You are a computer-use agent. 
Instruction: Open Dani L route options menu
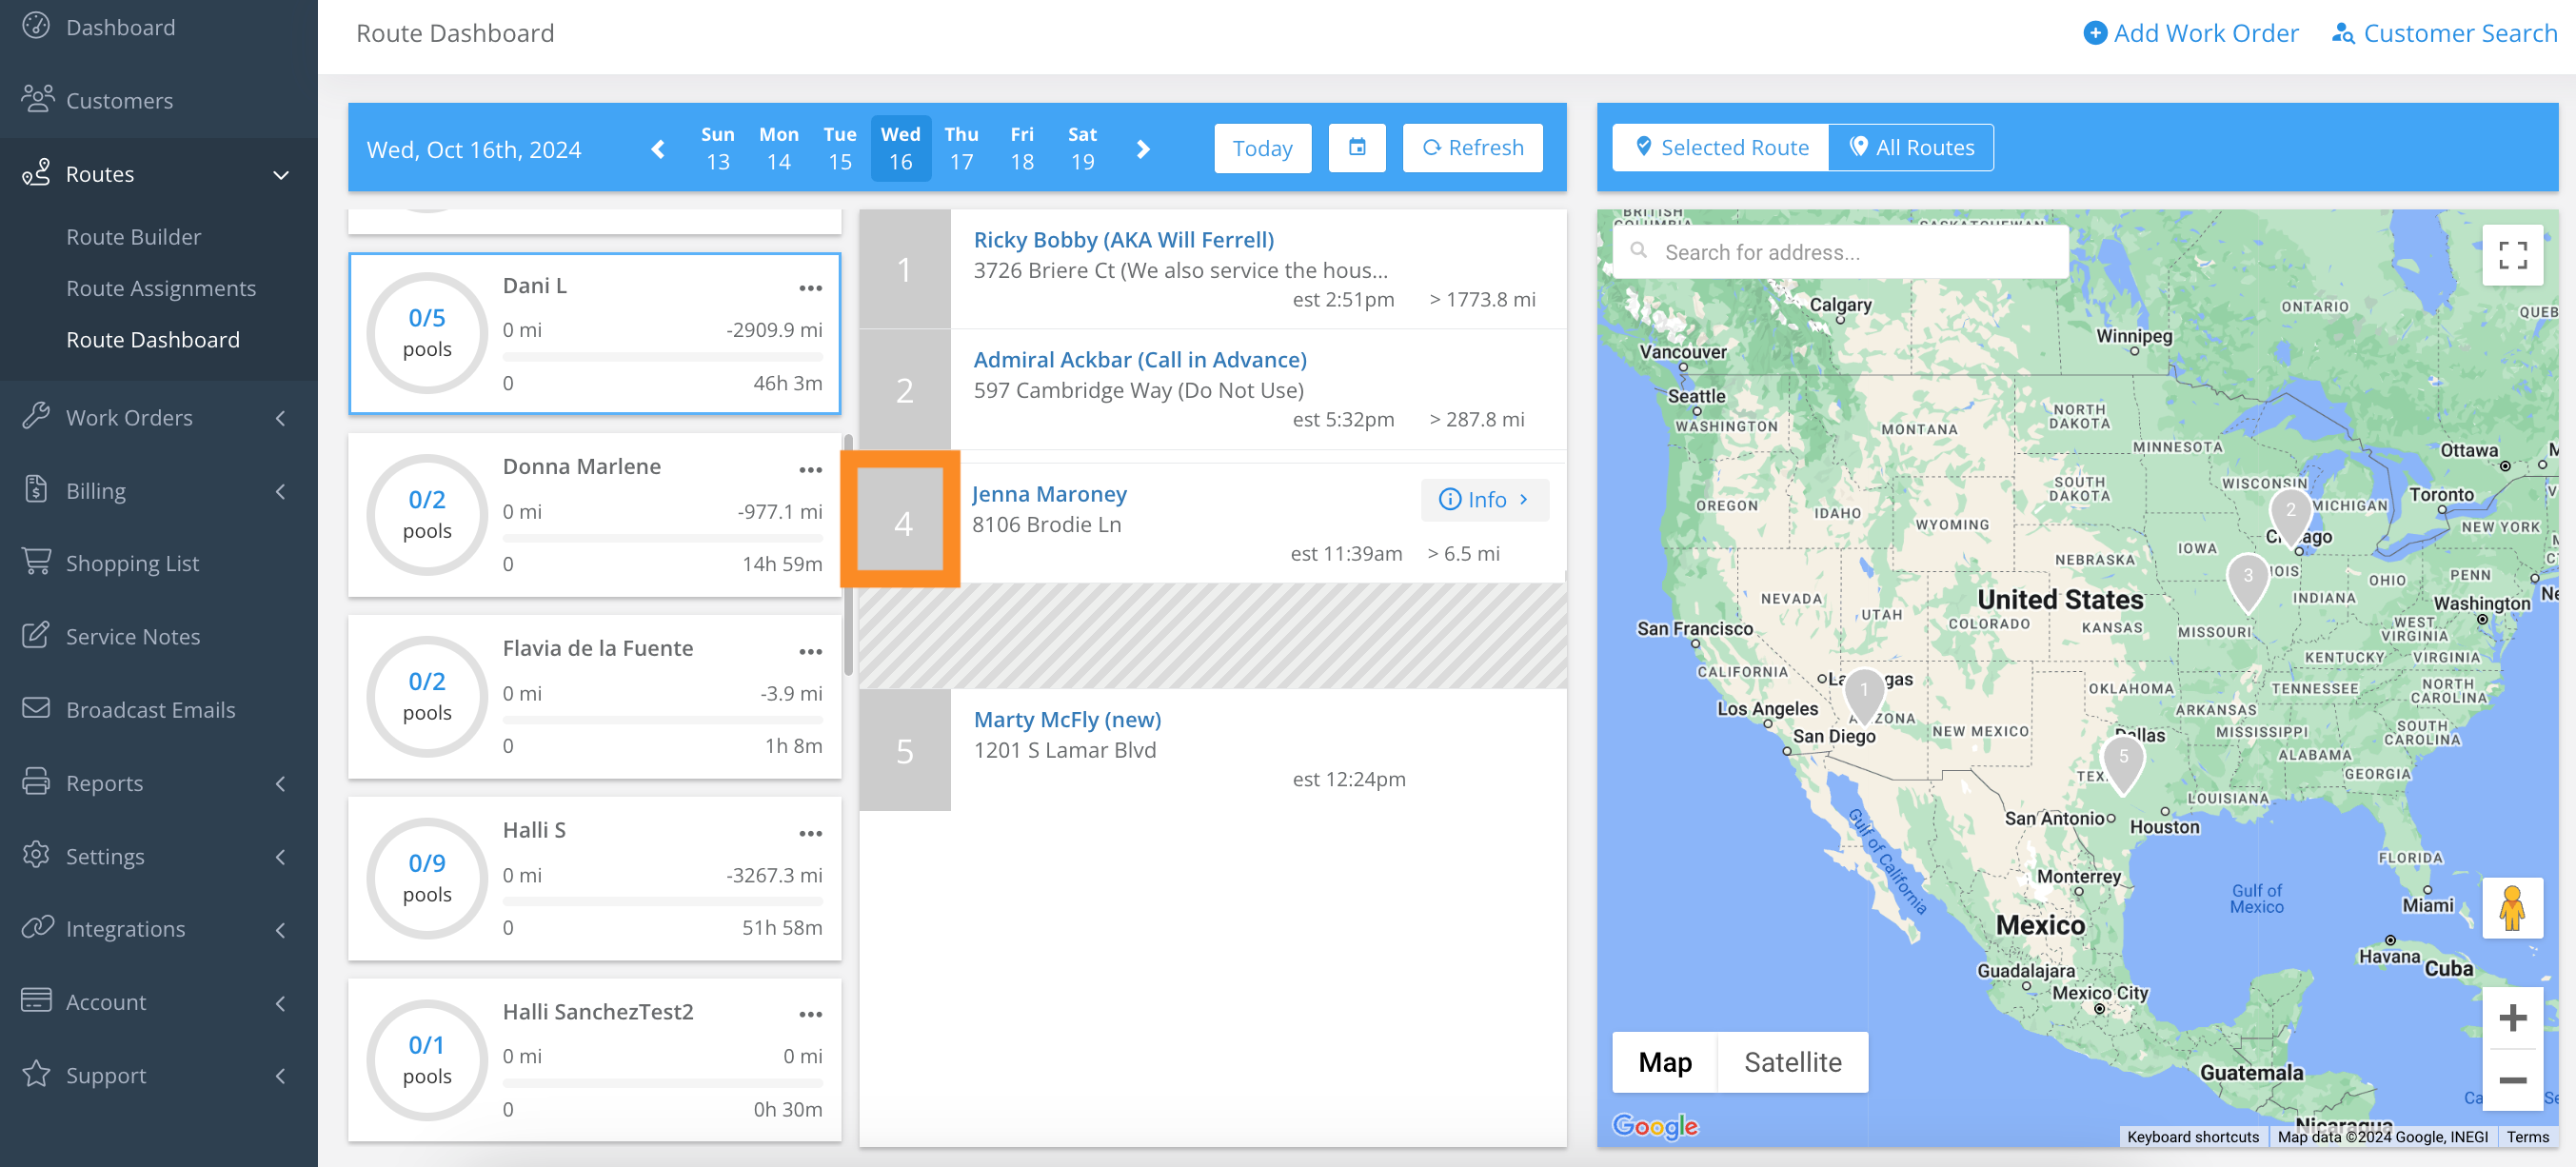click(810, 288)
